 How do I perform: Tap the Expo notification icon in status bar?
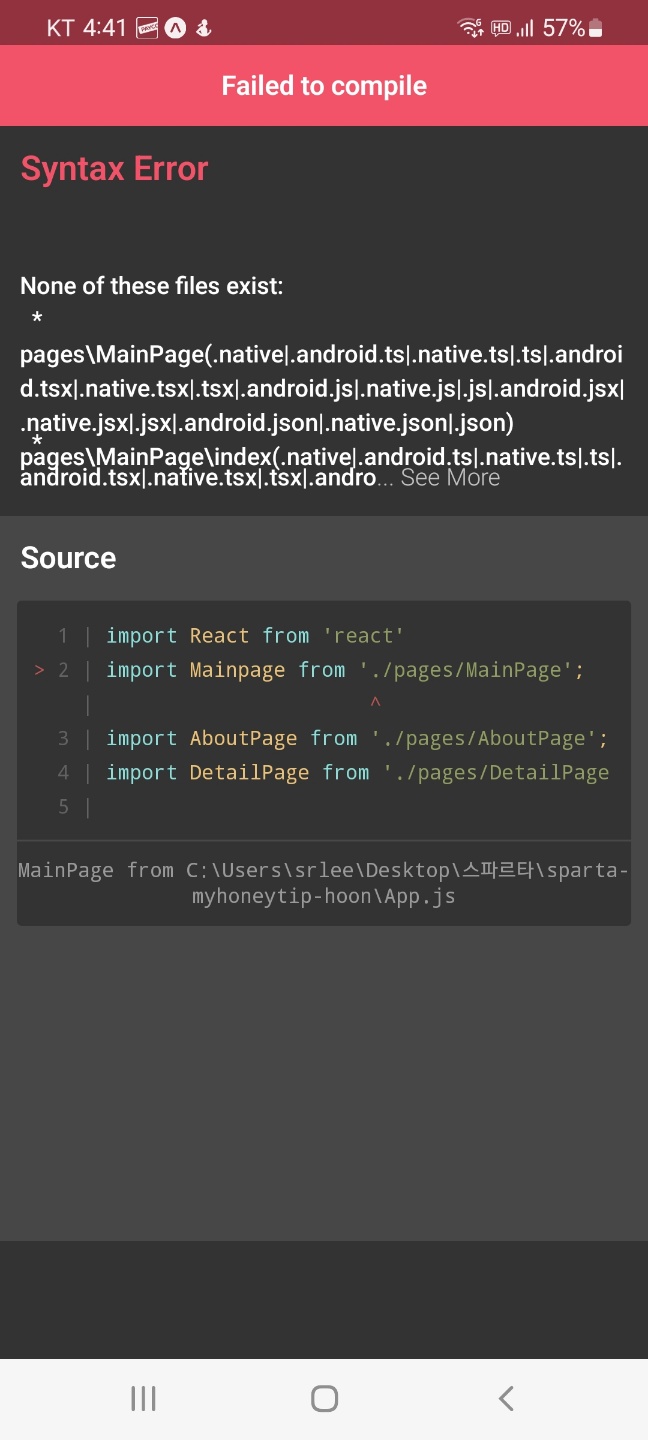pyautogui.click(x=176, y=28)
